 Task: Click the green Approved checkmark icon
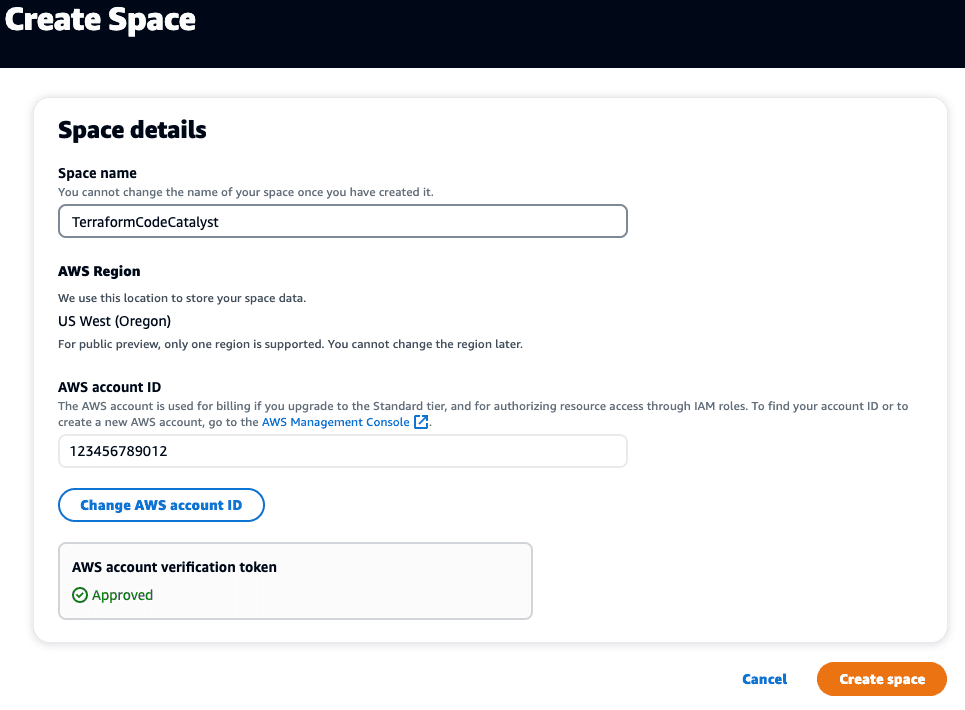pyautogui.click(x=80, y=595)
